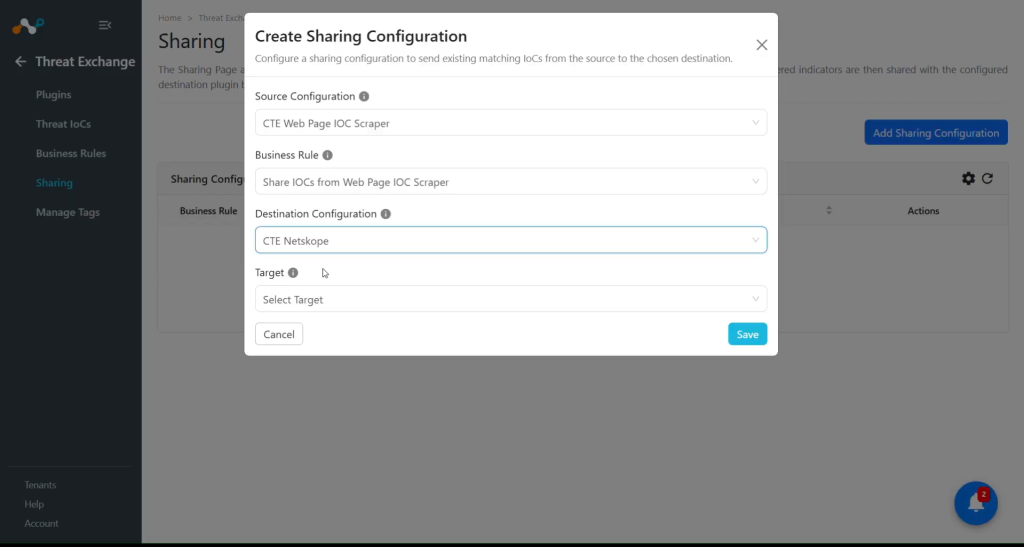Click the Business Rule info icon

click(x=327, y=155)
